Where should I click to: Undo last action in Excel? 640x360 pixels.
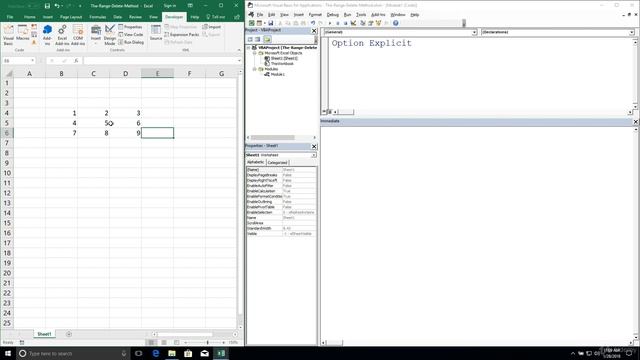[57, 6]
